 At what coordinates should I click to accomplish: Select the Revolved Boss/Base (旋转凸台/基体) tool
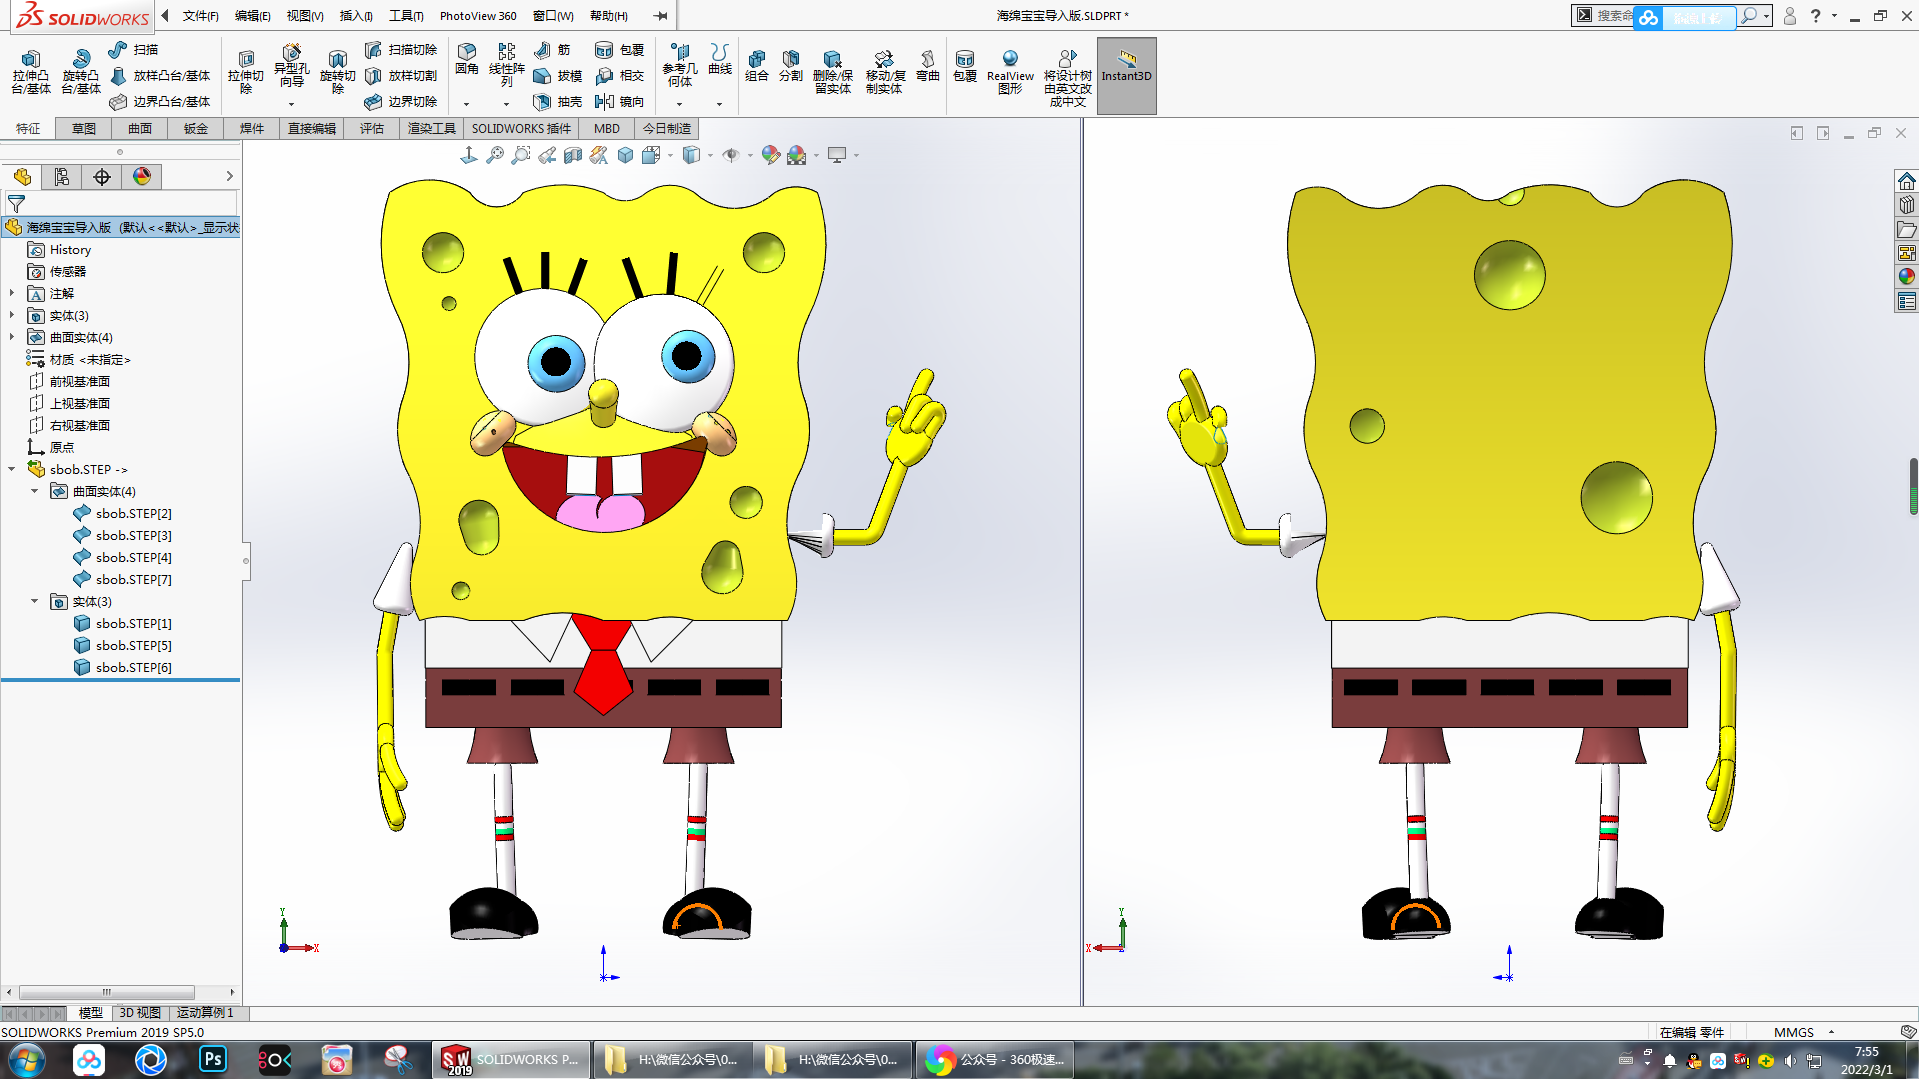click(x=81, y=72)
